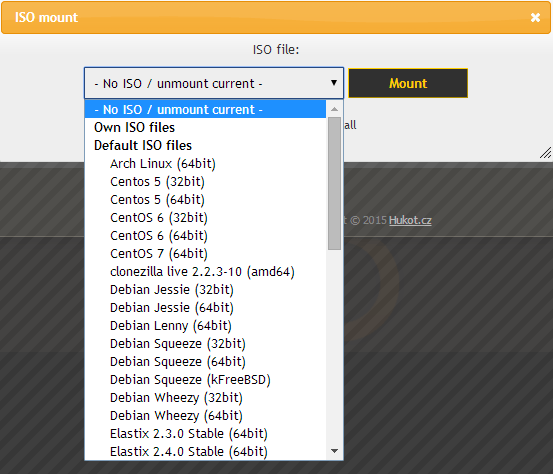Image resolution: width=553 pixels, height=474 pixels.
Task: Select Elastix 2.4.0 Stable (64bit)
Action: 205,451
